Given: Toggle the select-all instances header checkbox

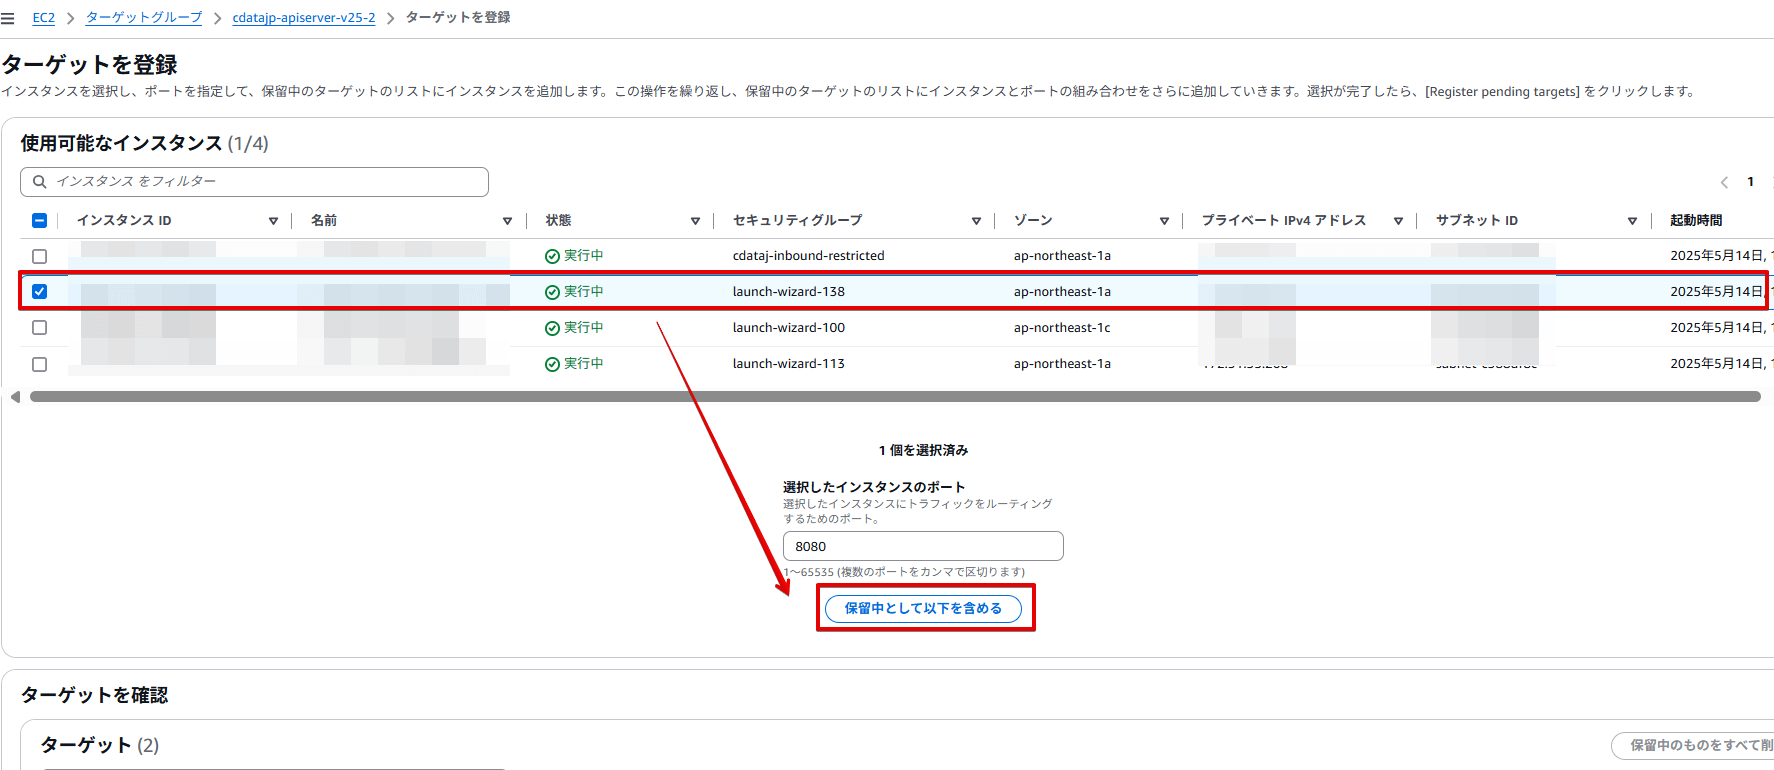Looking at the screenshot, I should tap(40, 221).
